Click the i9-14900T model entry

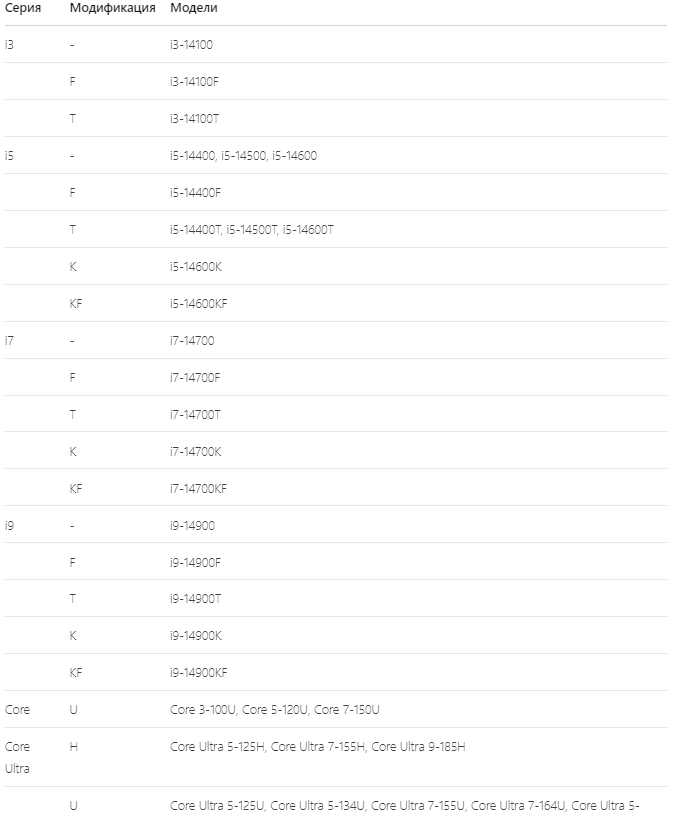point(195,599)
